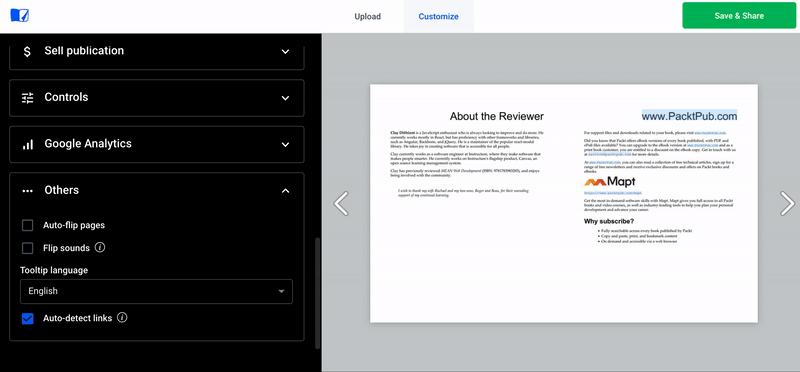Image resolution: width=800 pixels, height=372 pixels.
Task: Click the Google Analytics bar chart icon
Action: point(28,144)
